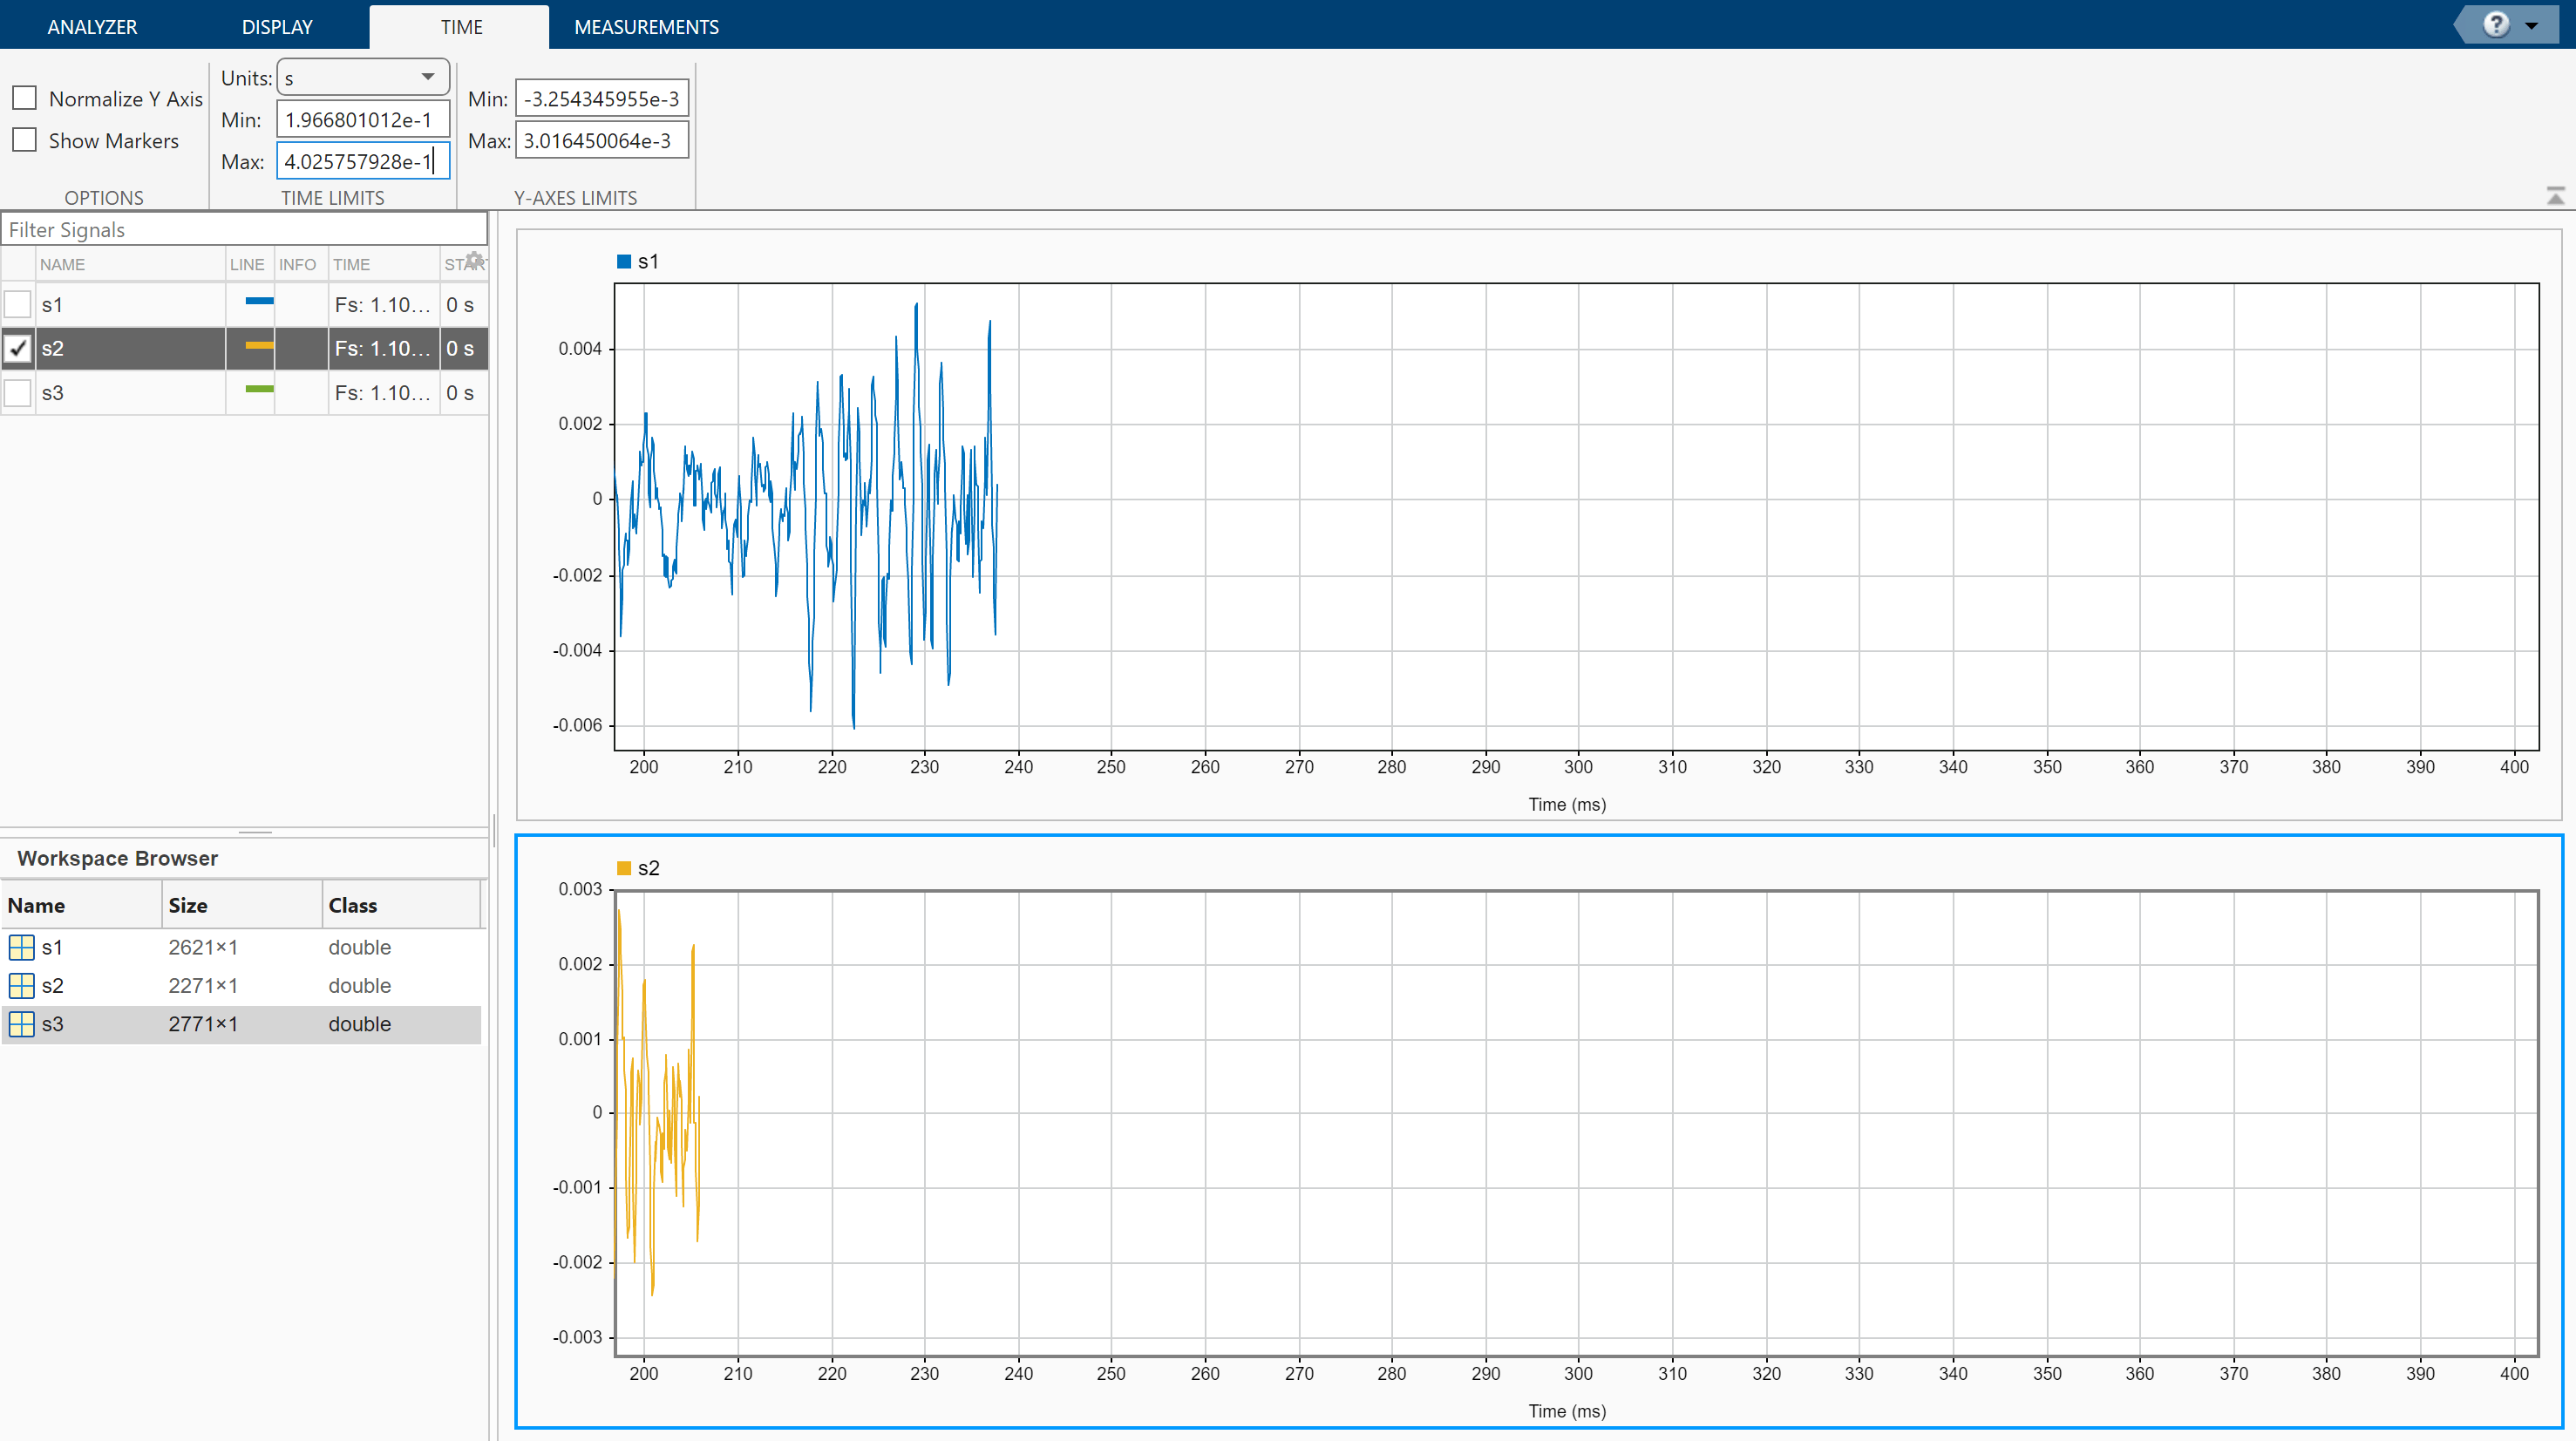Viewport: 2576px width, 1441px height.
Task: Uncheck the s2 signal checkbox
Action: click(x=18, y=348)
